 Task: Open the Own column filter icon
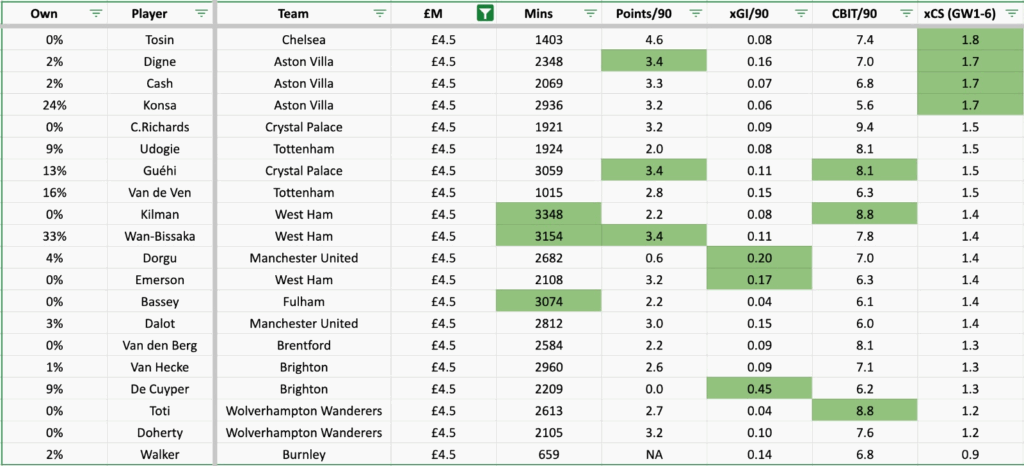[x=96, y=13]
